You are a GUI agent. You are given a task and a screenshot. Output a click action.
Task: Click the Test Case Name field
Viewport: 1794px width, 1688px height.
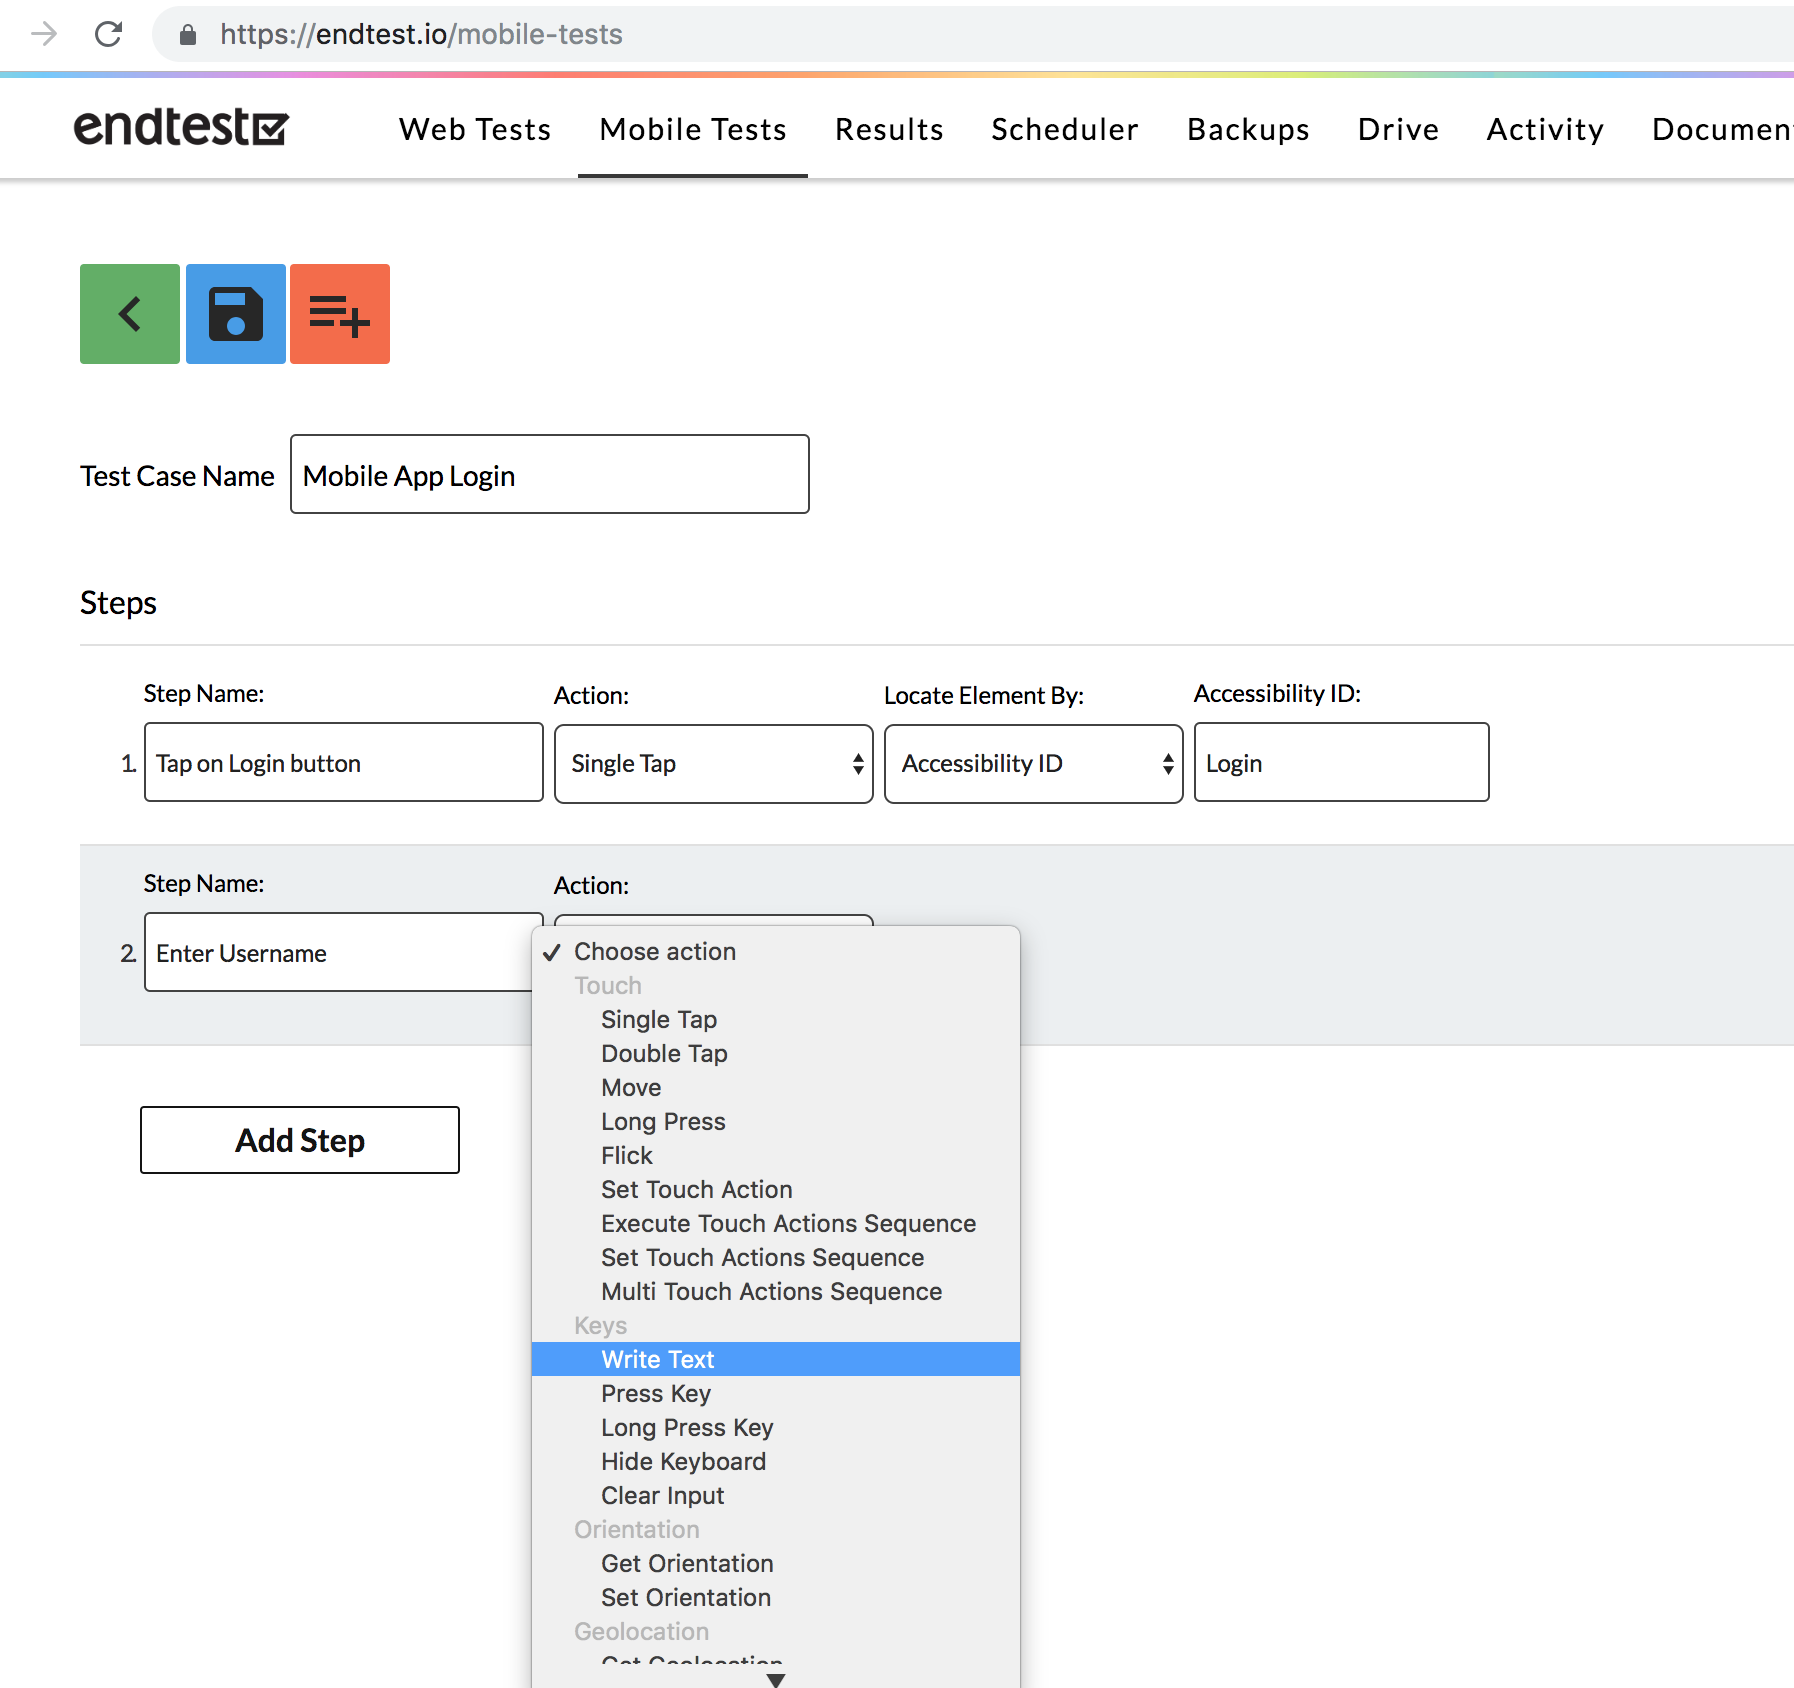coord(548,474)
